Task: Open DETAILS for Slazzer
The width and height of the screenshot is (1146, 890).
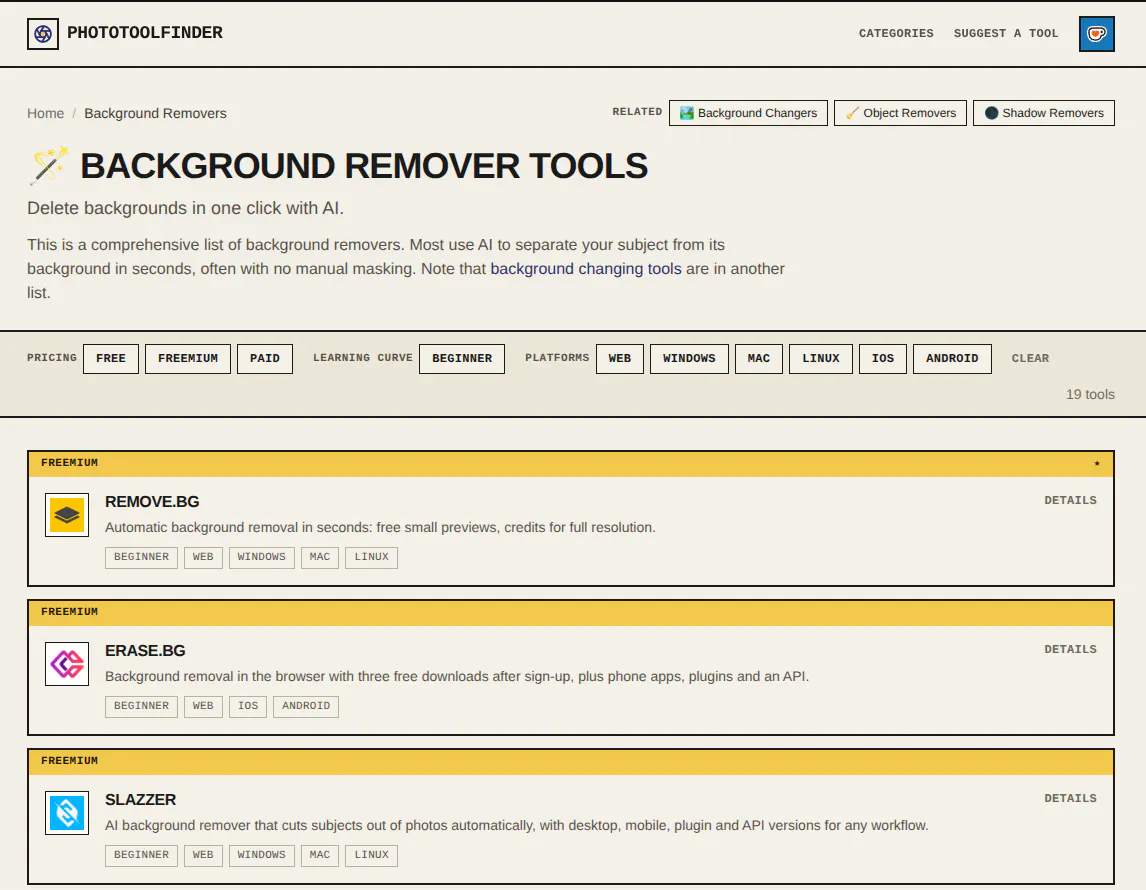Action: click(x=1070, y=799)
